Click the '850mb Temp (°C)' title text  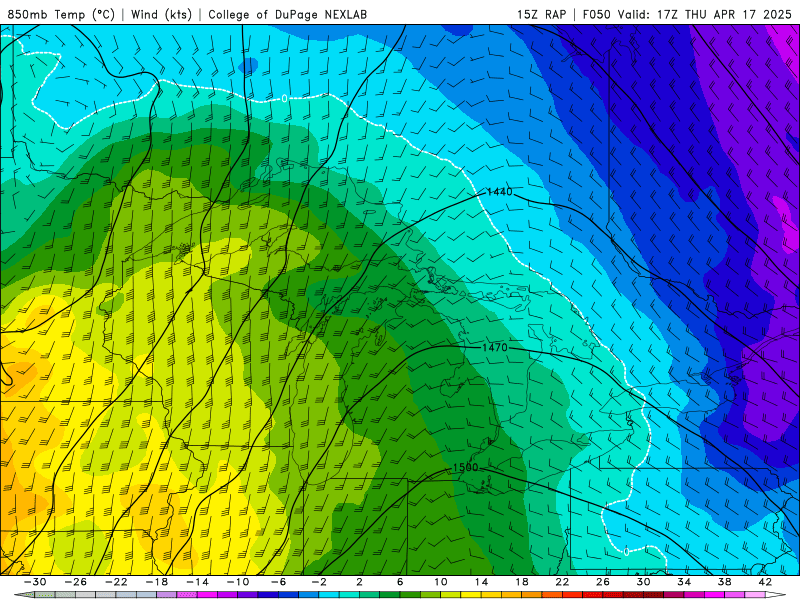point(61,14)
